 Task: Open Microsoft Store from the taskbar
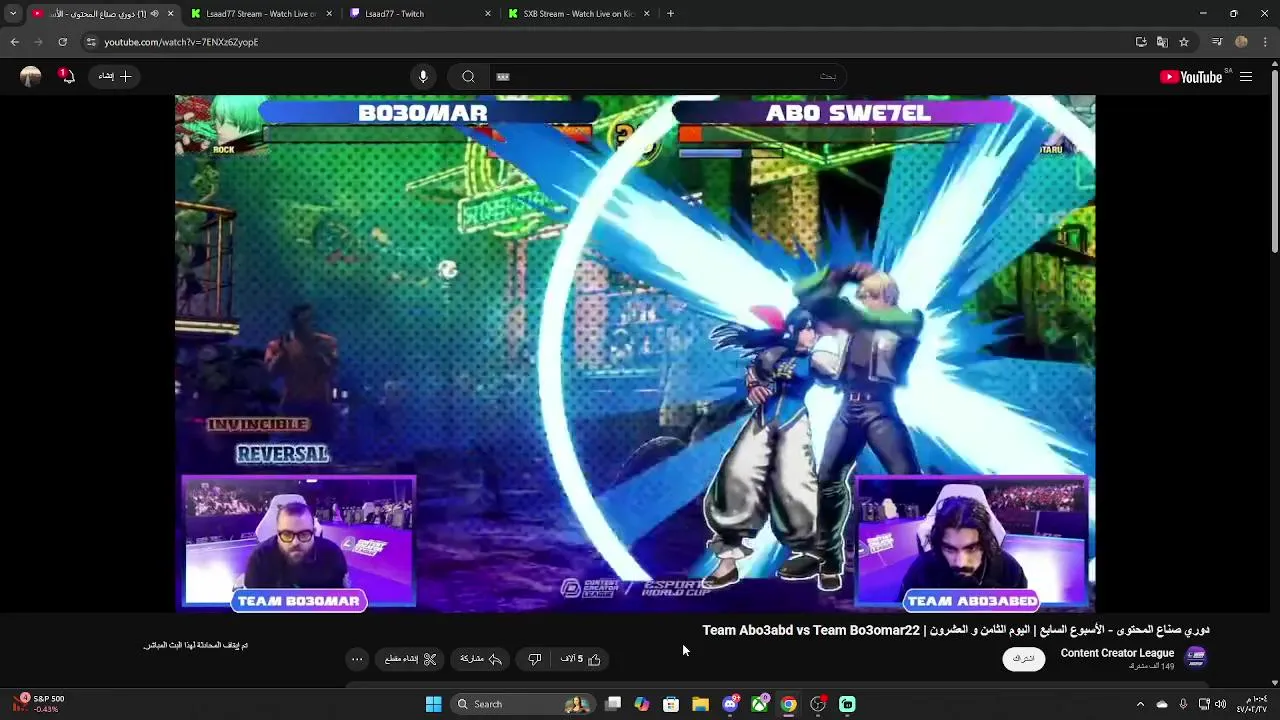[x=671, y=704]
